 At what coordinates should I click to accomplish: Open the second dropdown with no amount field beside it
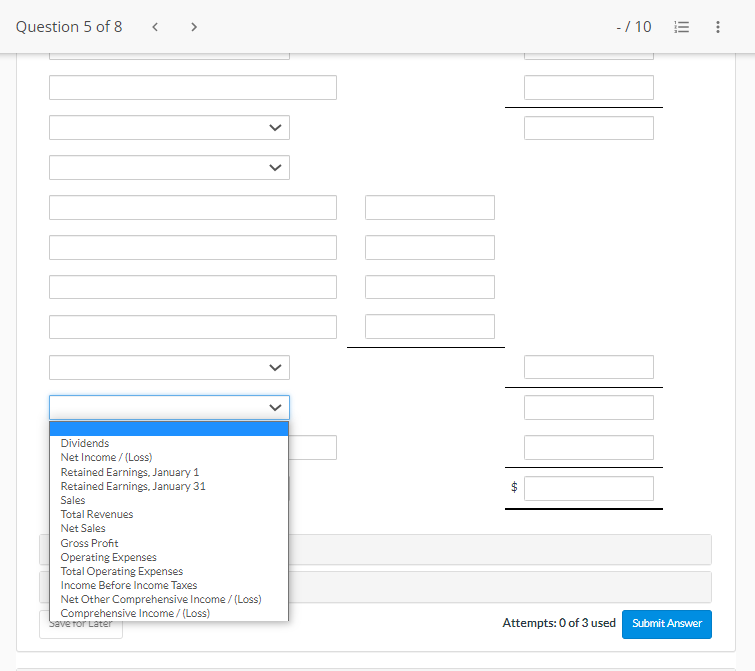(x=169, y=168)
